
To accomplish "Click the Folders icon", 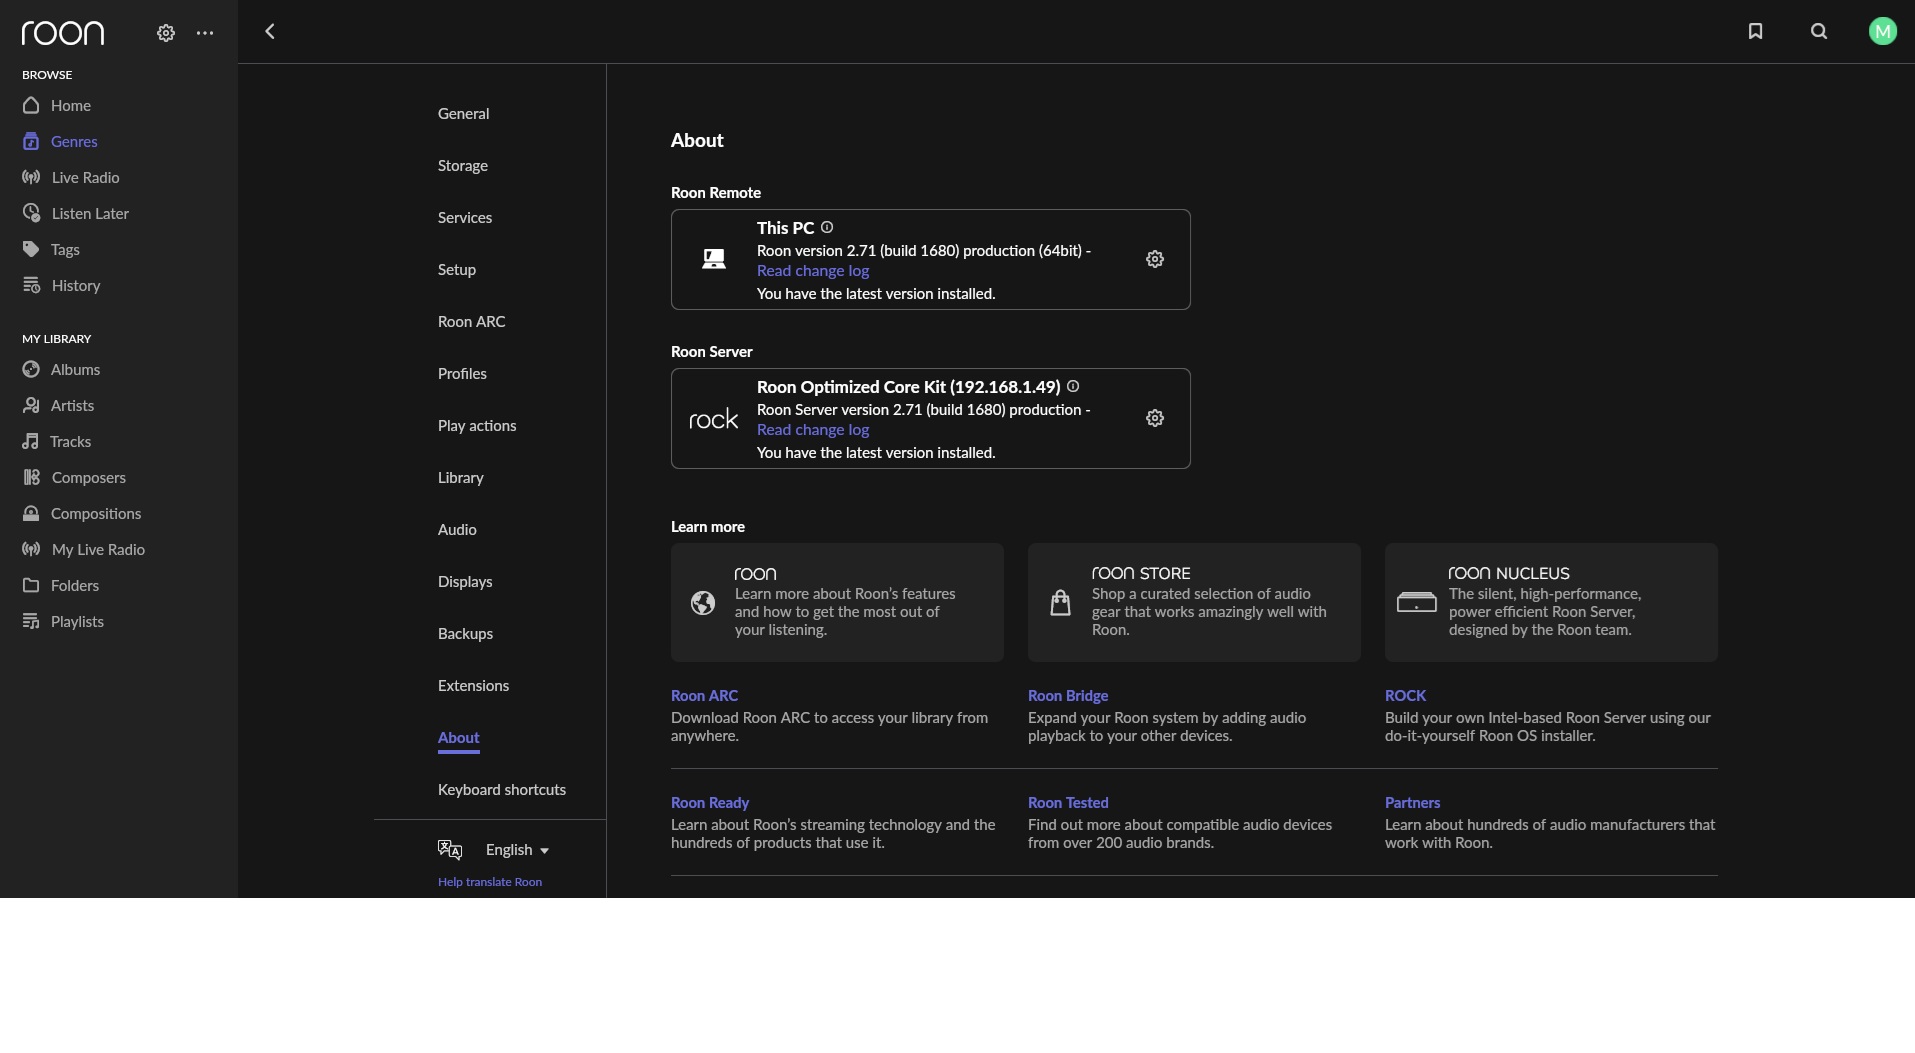I will (x=31, y=585).
